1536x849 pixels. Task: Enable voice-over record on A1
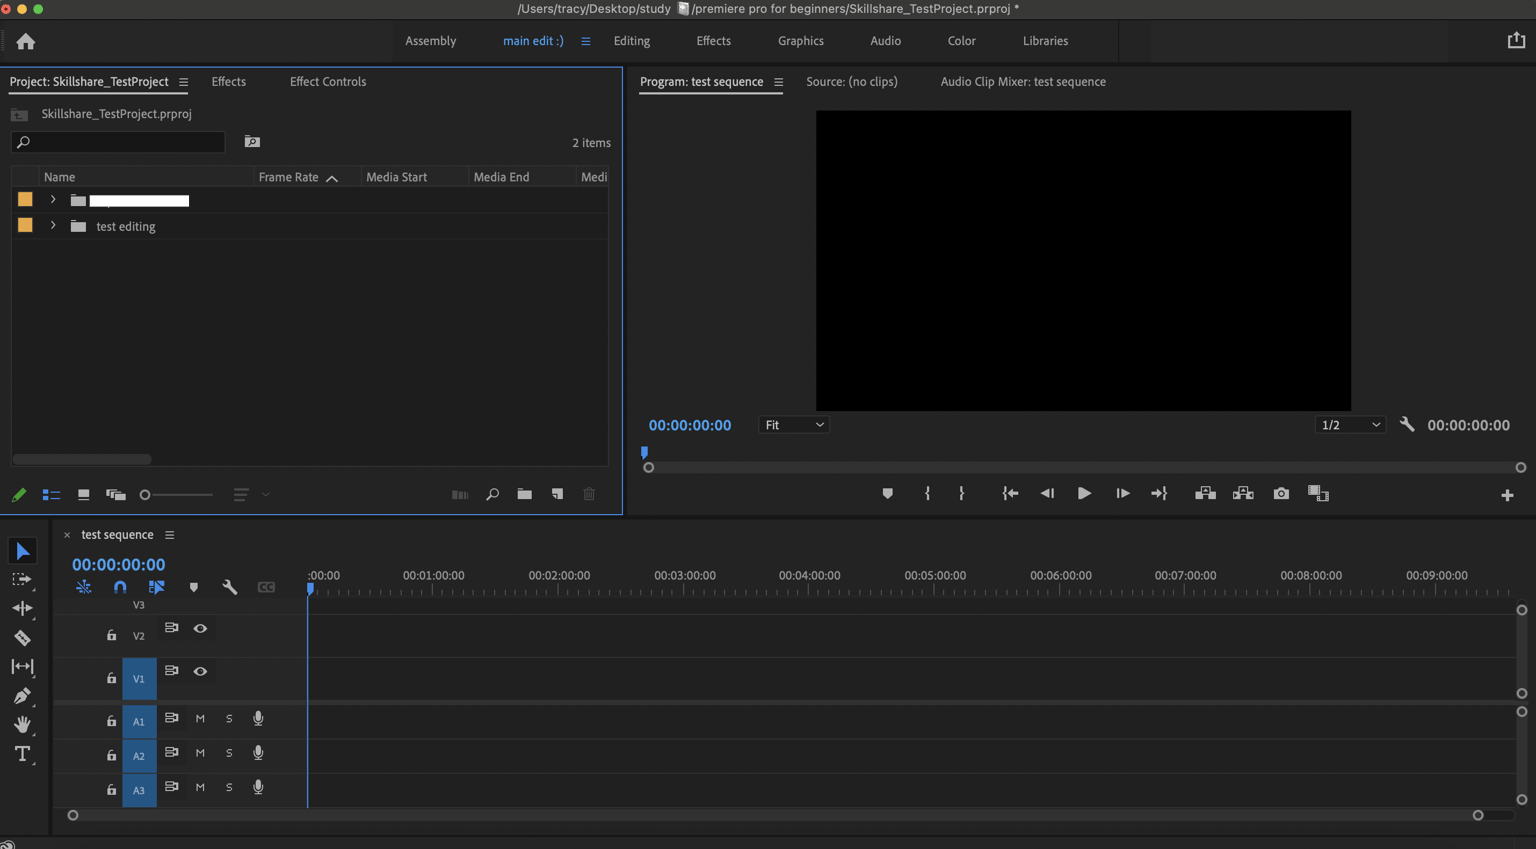pyautogui.click(x=258, y=719)
